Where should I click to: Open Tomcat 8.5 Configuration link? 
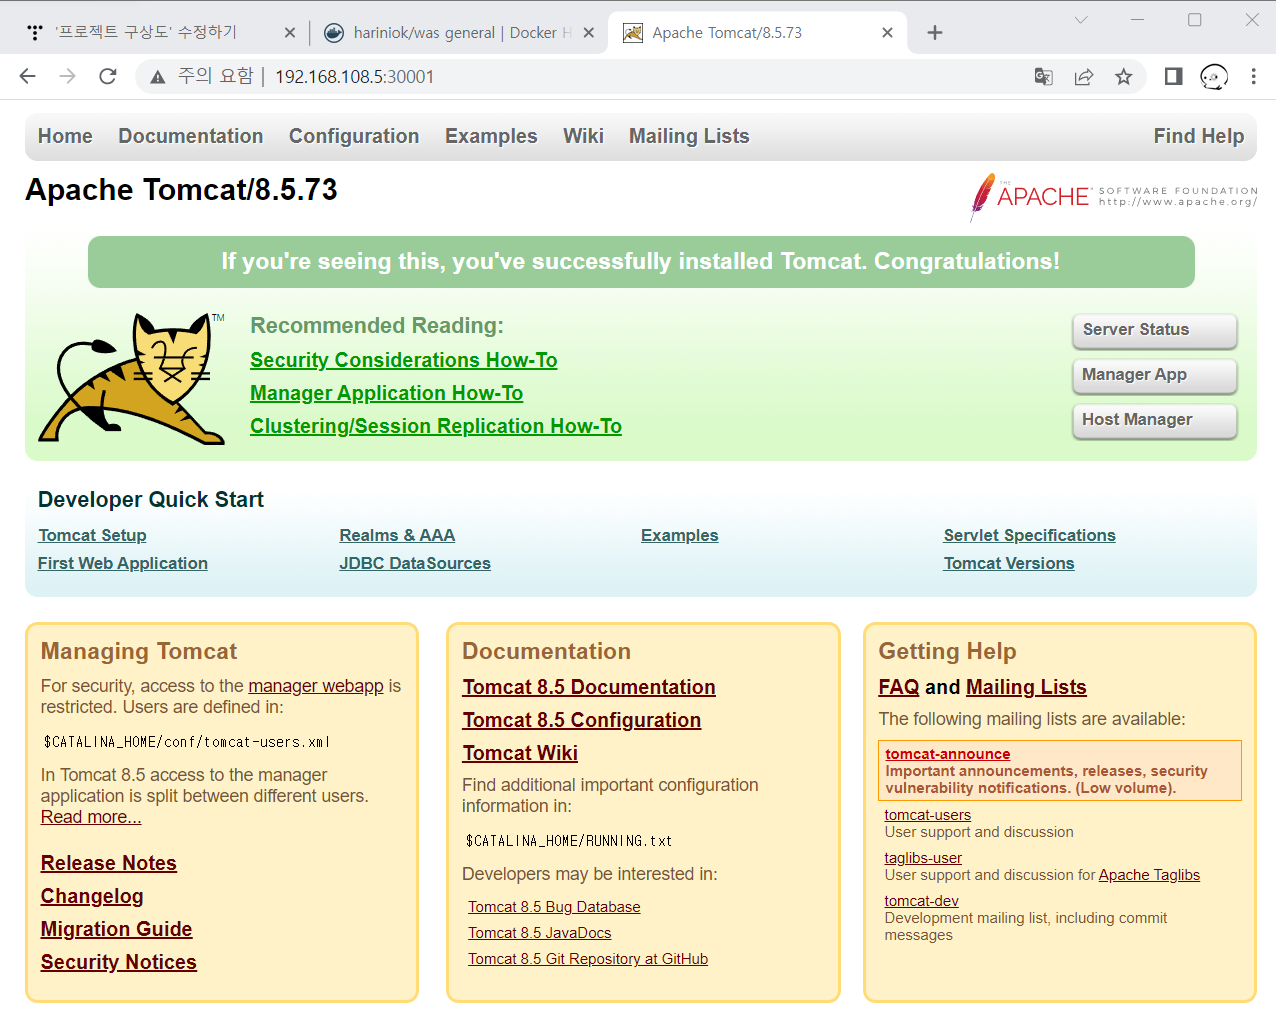582,720
